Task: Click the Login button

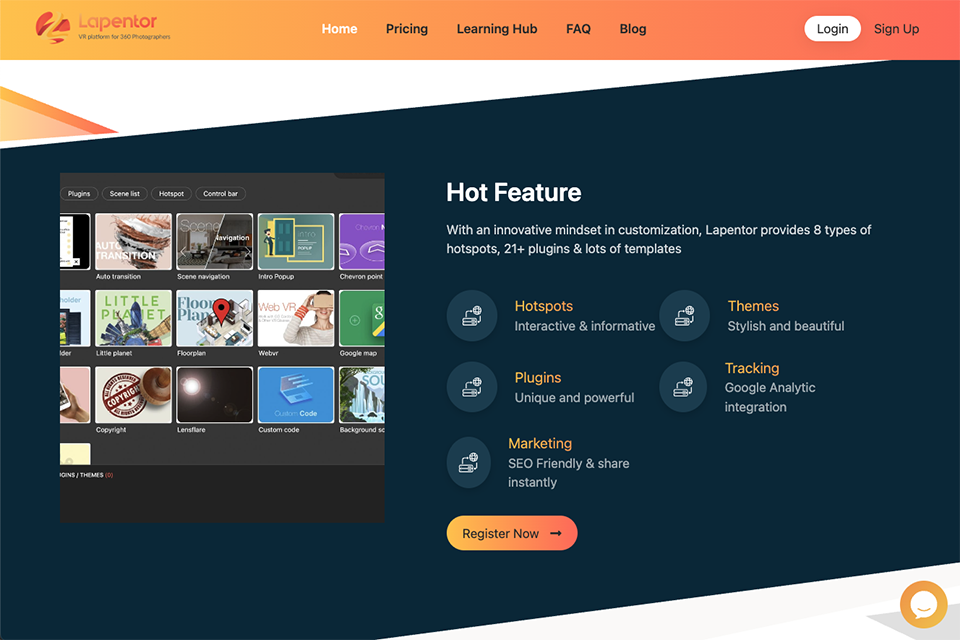Action: [x=832, y=29]
